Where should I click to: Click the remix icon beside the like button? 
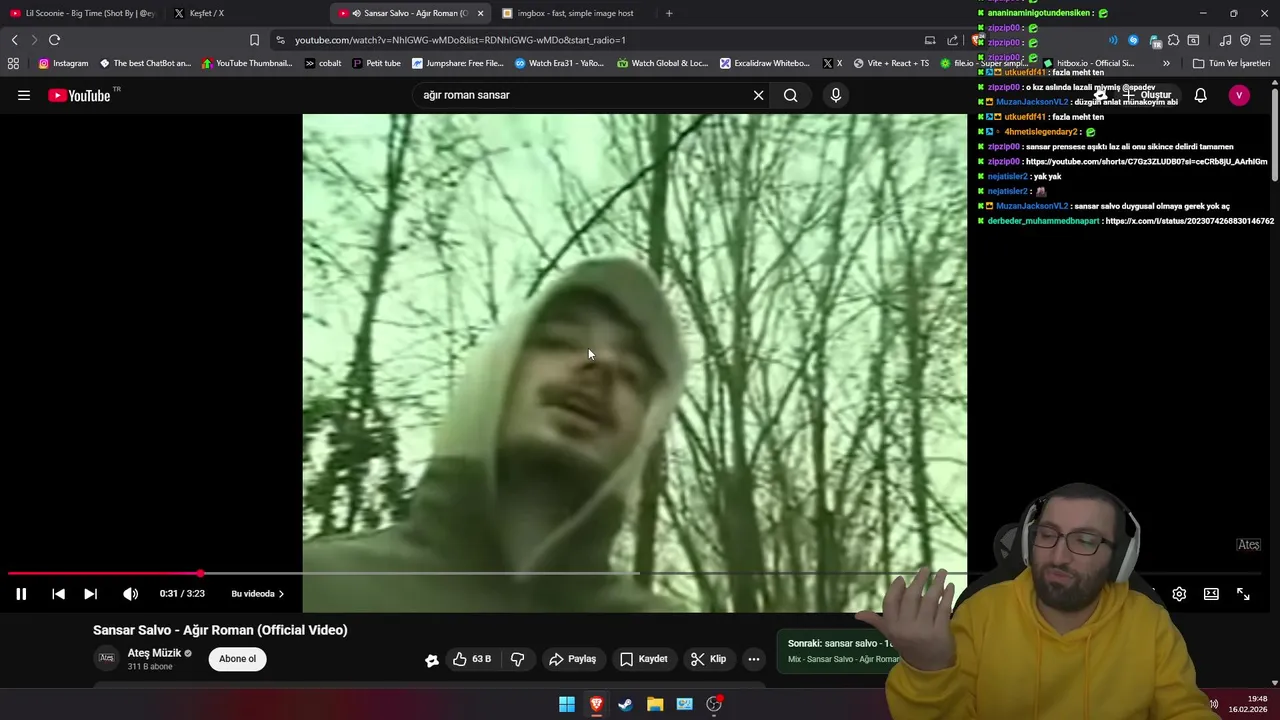click(x=431, y=660)
